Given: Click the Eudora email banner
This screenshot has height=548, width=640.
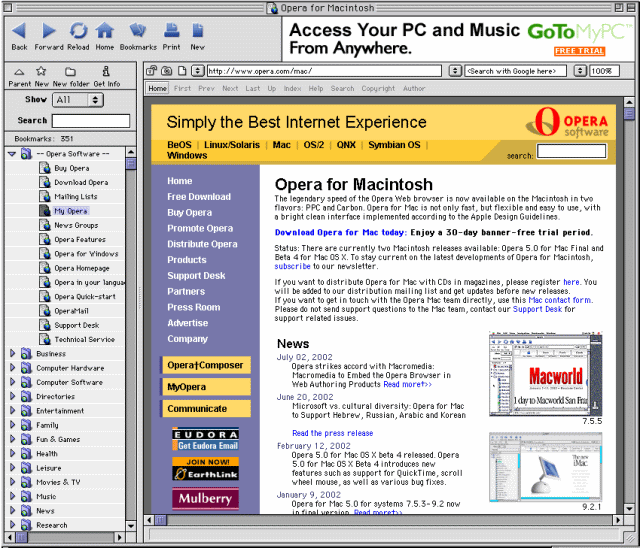Looking at the screenshot, I should tap(205, 439).
